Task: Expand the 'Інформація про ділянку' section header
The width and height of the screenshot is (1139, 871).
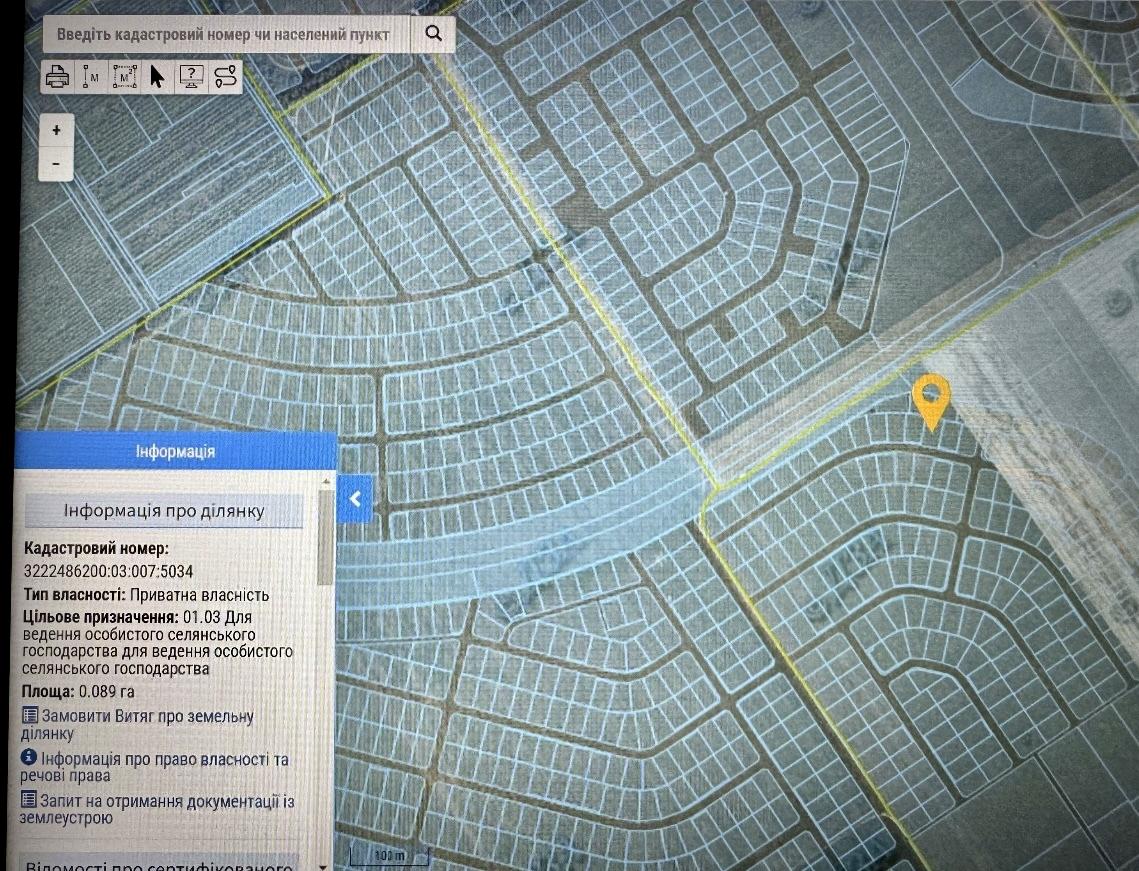Action: tap(164, 511)
